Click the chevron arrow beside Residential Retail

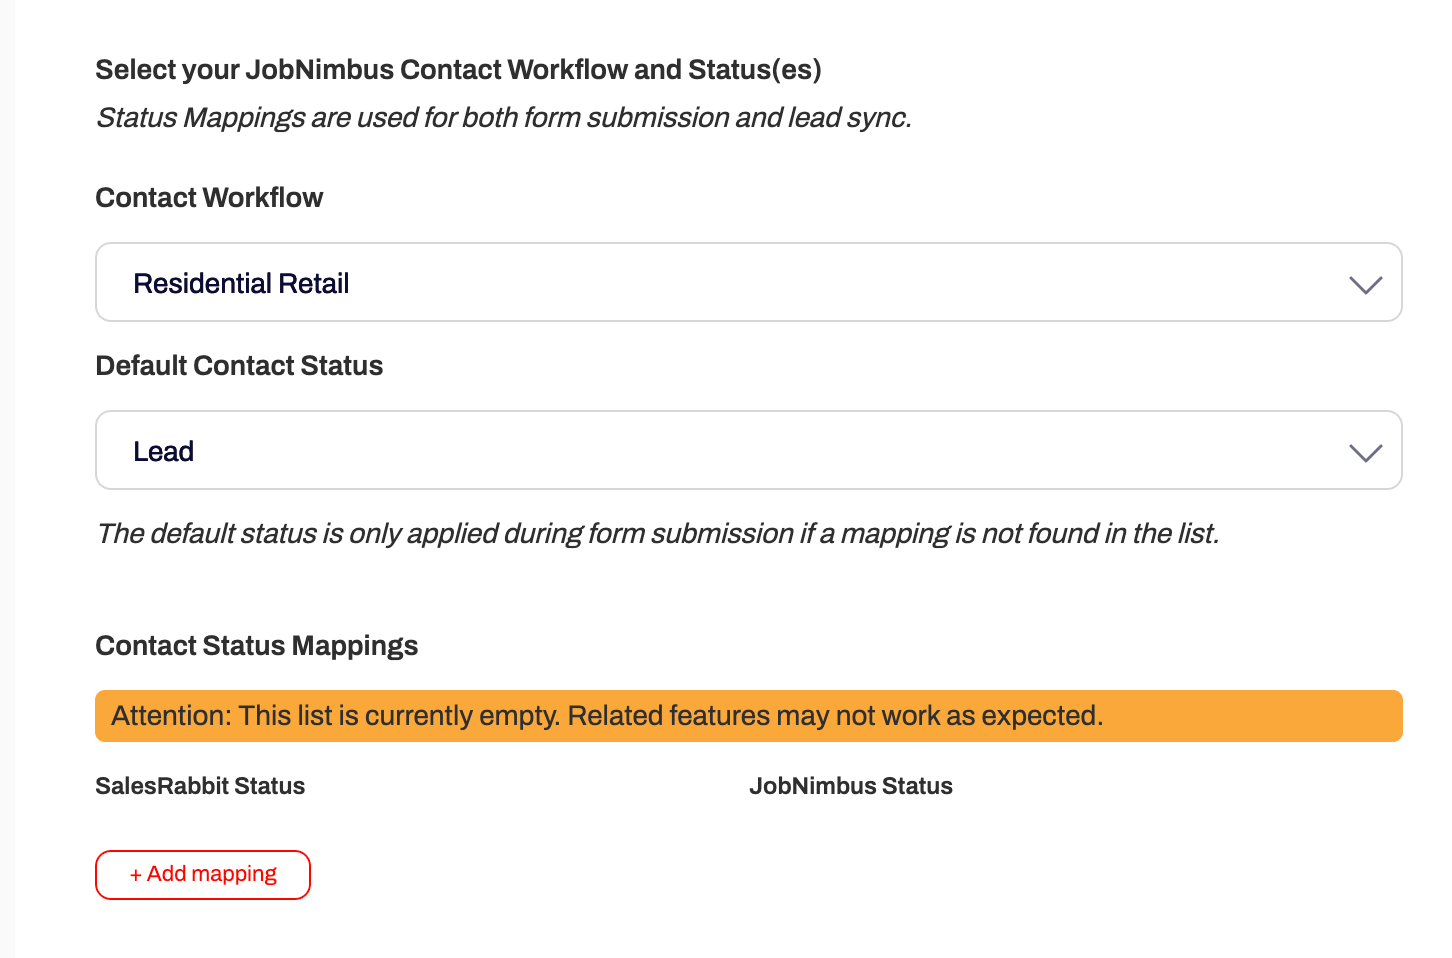(x=1365, y=285)
